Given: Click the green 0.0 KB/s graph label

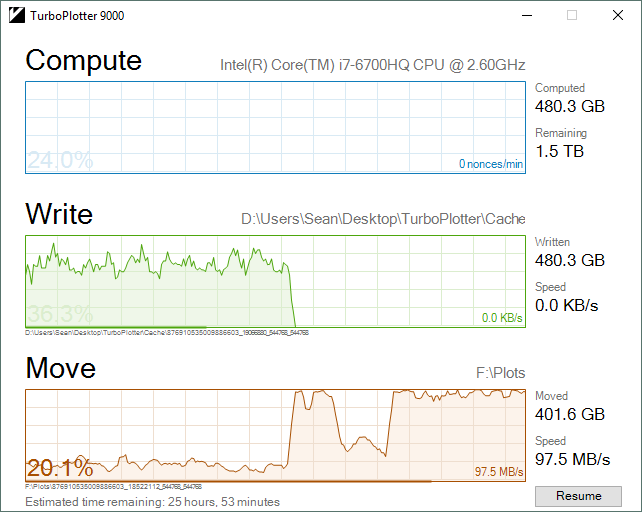Looking at the screenshot, I should 502,318.
